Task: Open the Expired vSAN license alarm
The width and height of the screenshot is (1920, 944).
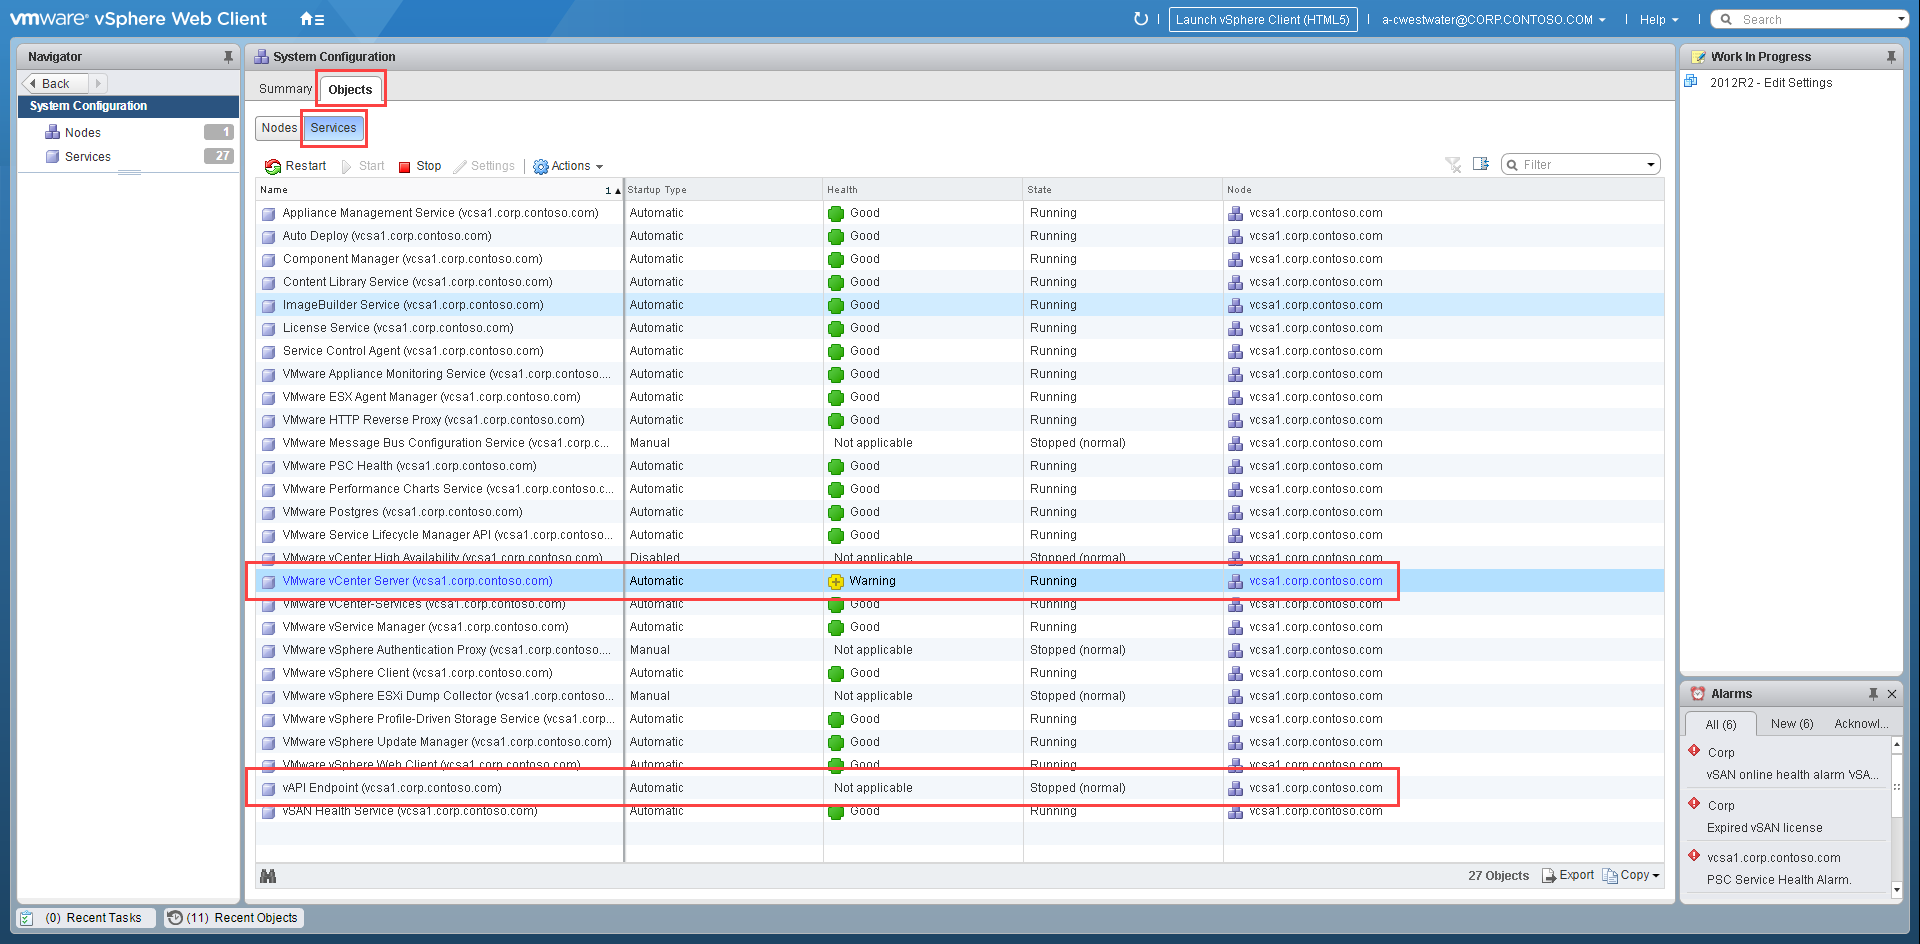Action: click(x=1764, y=828)
